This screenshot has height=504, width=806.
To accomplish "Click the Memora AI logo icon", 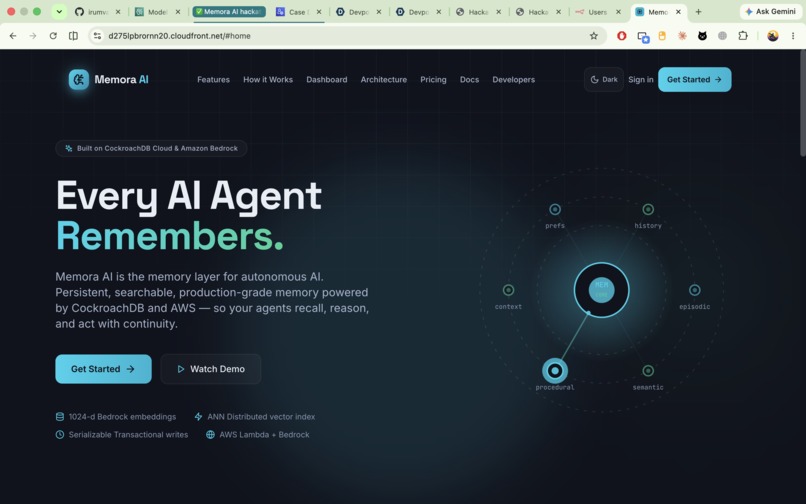I will [x=79, y=80].
